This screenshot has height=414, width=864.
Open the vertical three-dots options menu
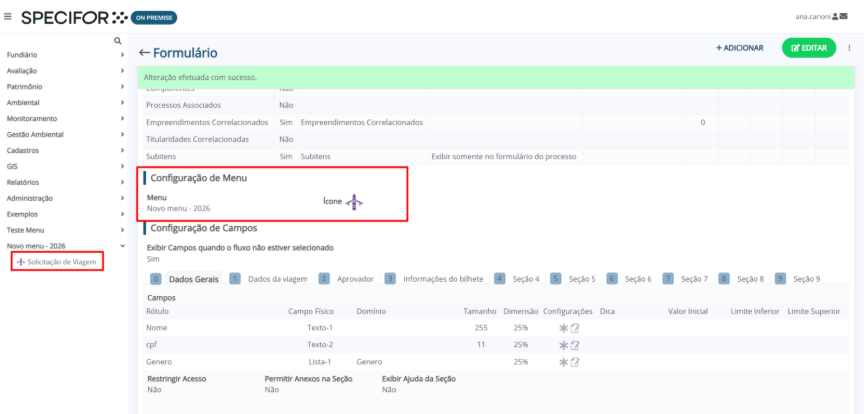coord(849,48)
